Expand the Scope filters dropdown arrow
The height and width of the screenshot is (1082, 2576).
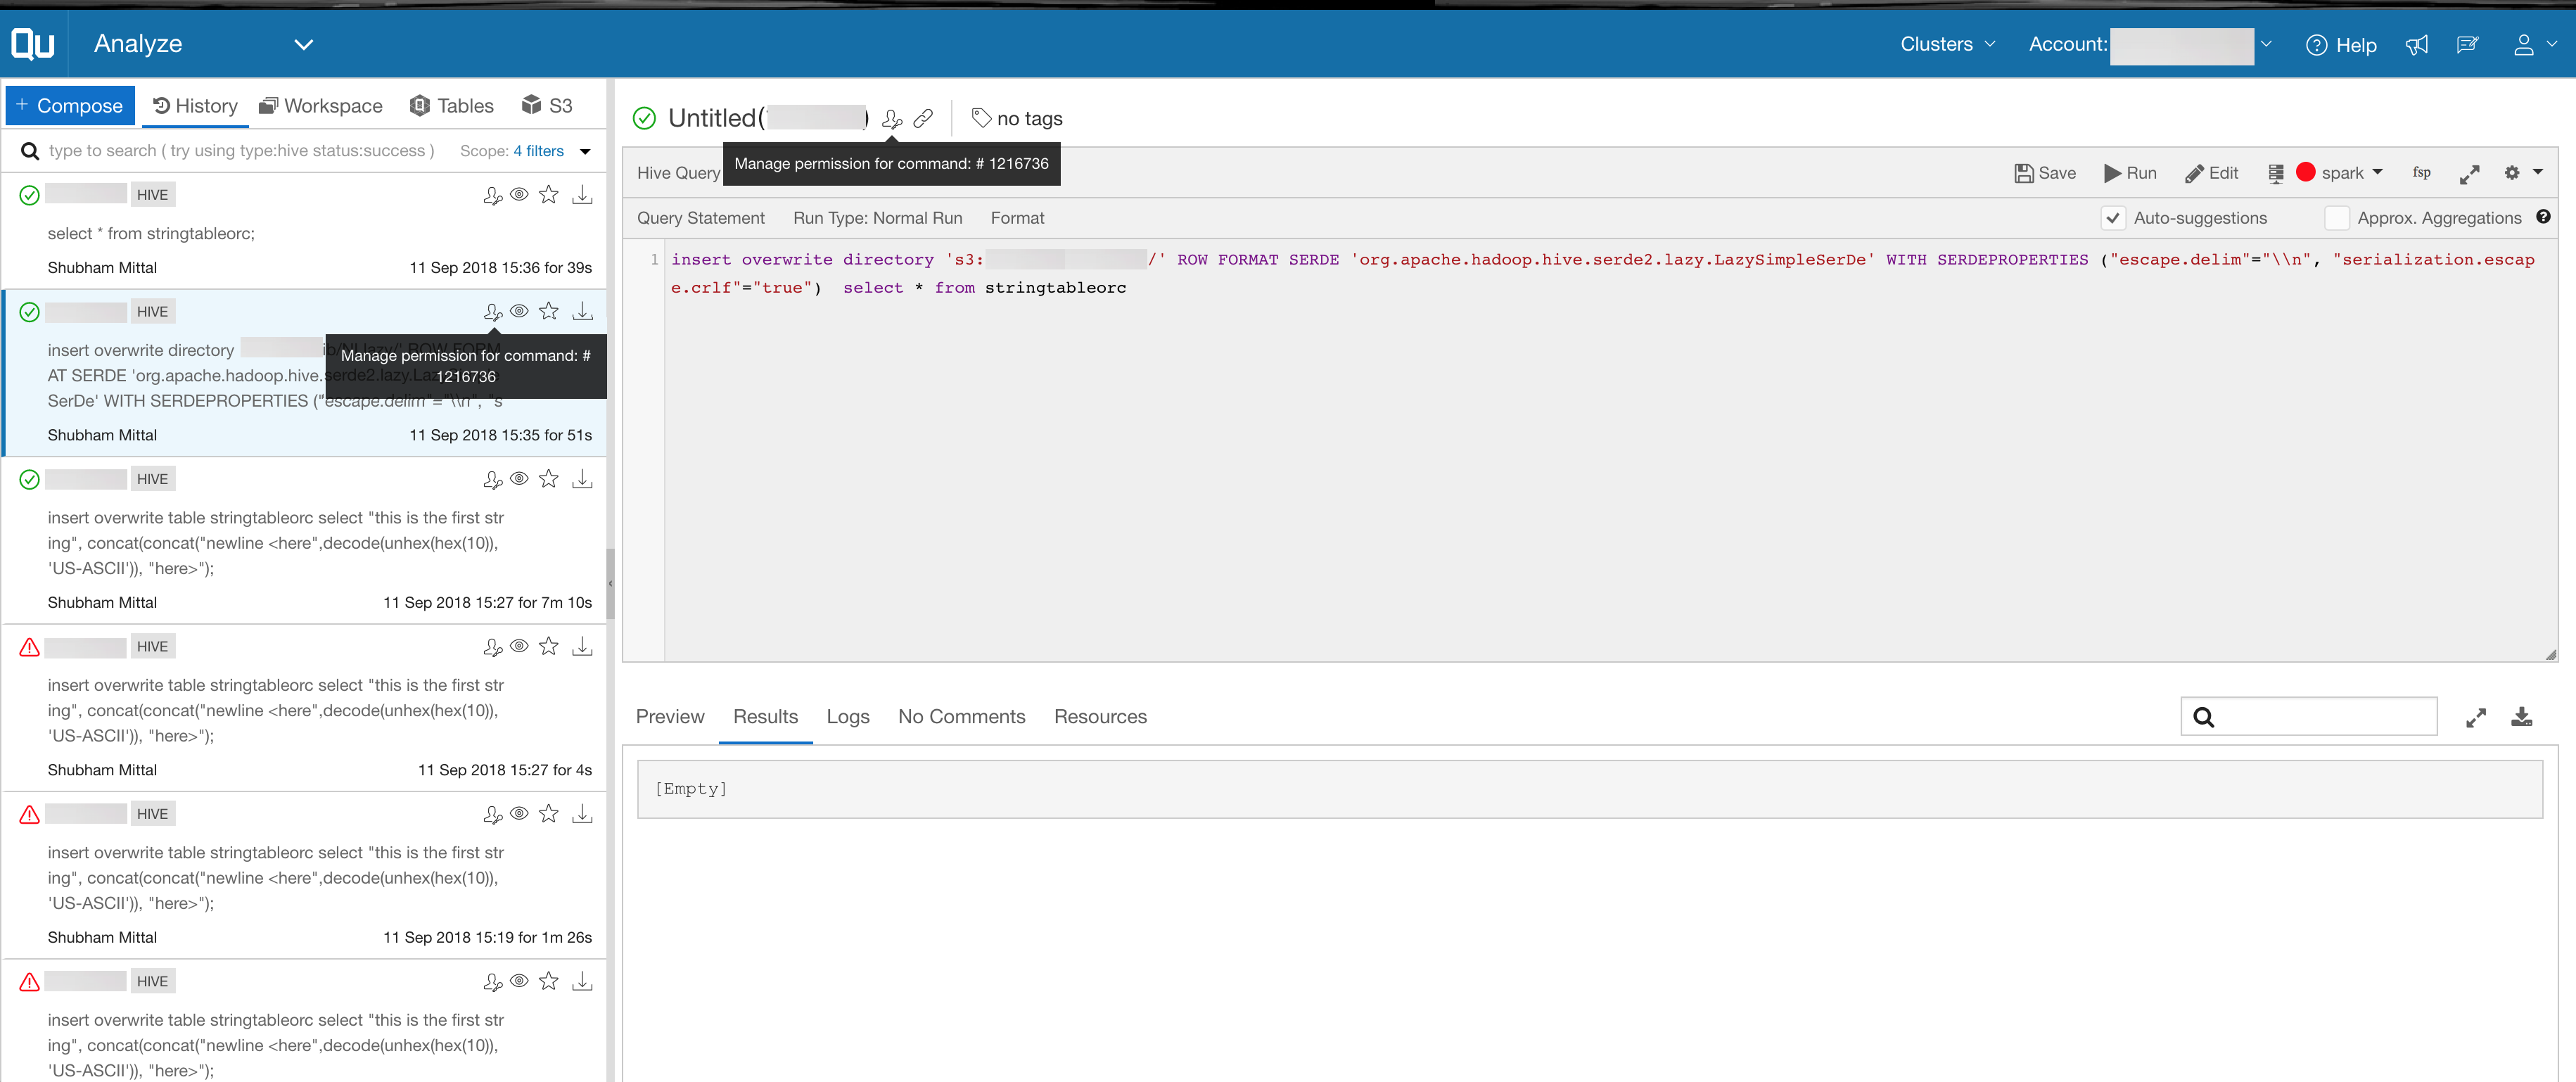585,152
